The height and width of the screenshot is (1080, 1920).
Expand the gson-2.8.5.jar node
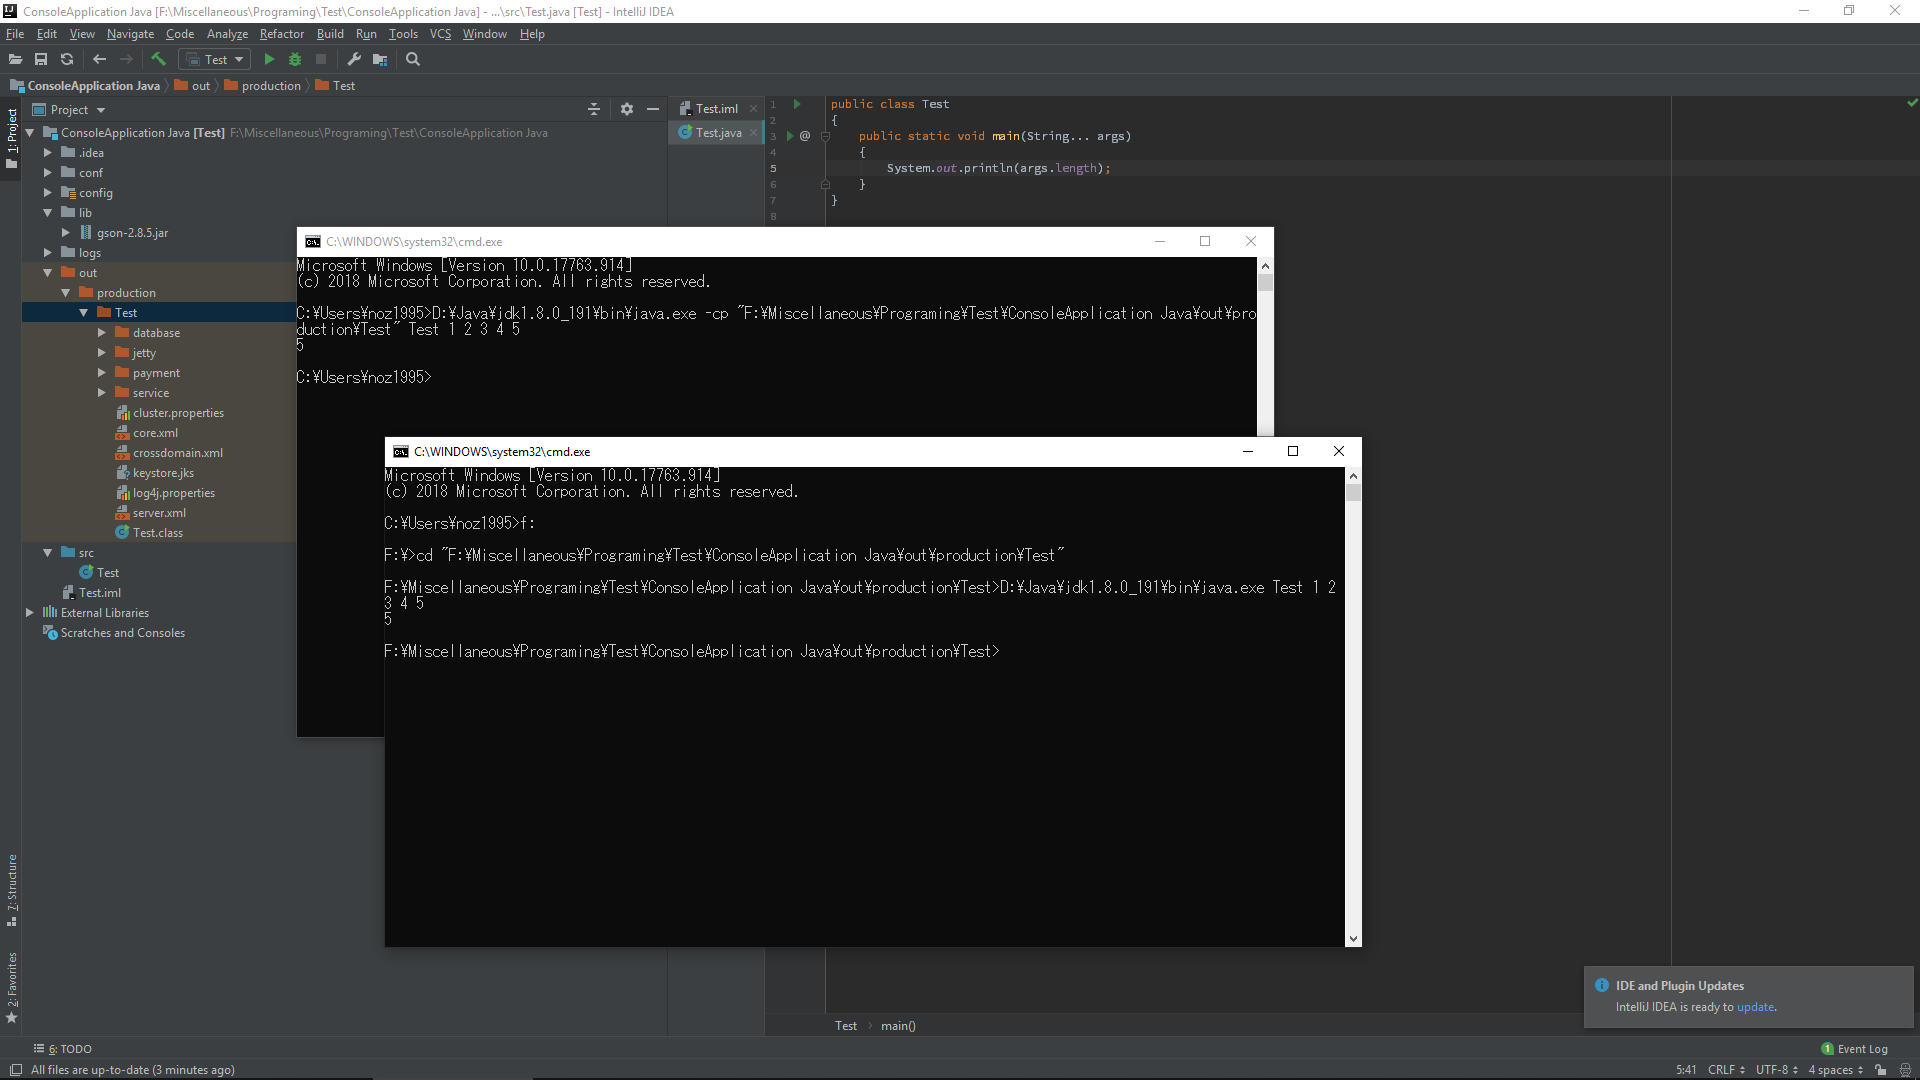[x=66, y=233]
